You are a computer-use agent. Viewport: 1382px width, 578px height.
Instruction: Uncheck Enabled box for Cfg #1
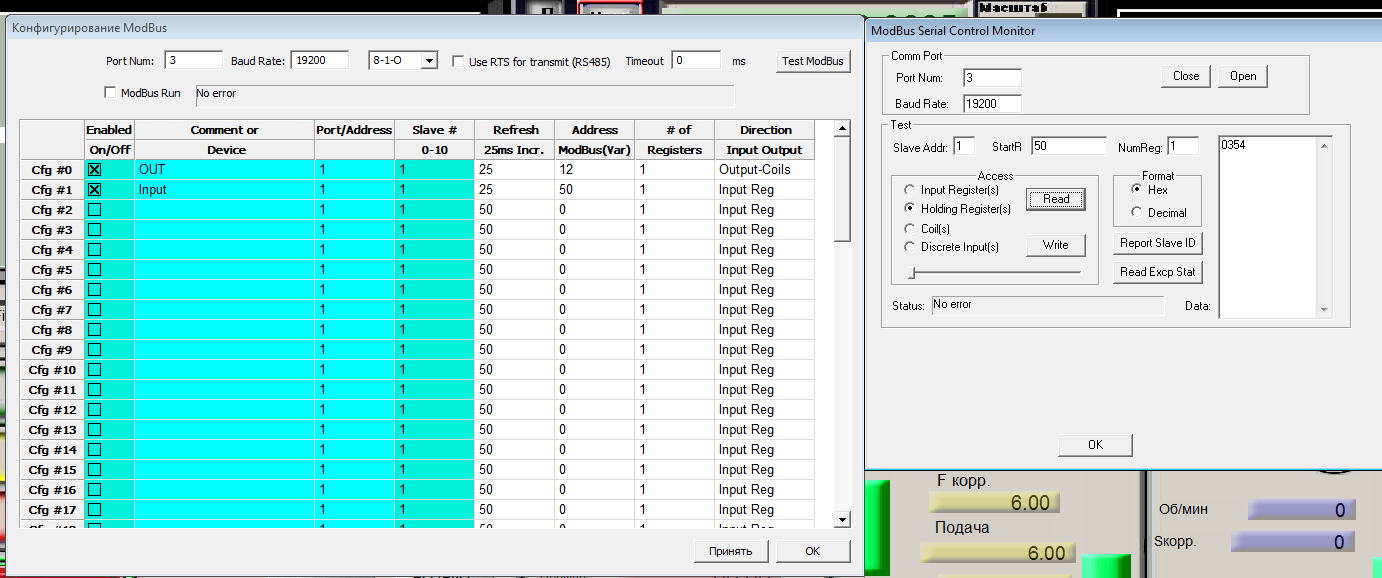click(95, 190)
